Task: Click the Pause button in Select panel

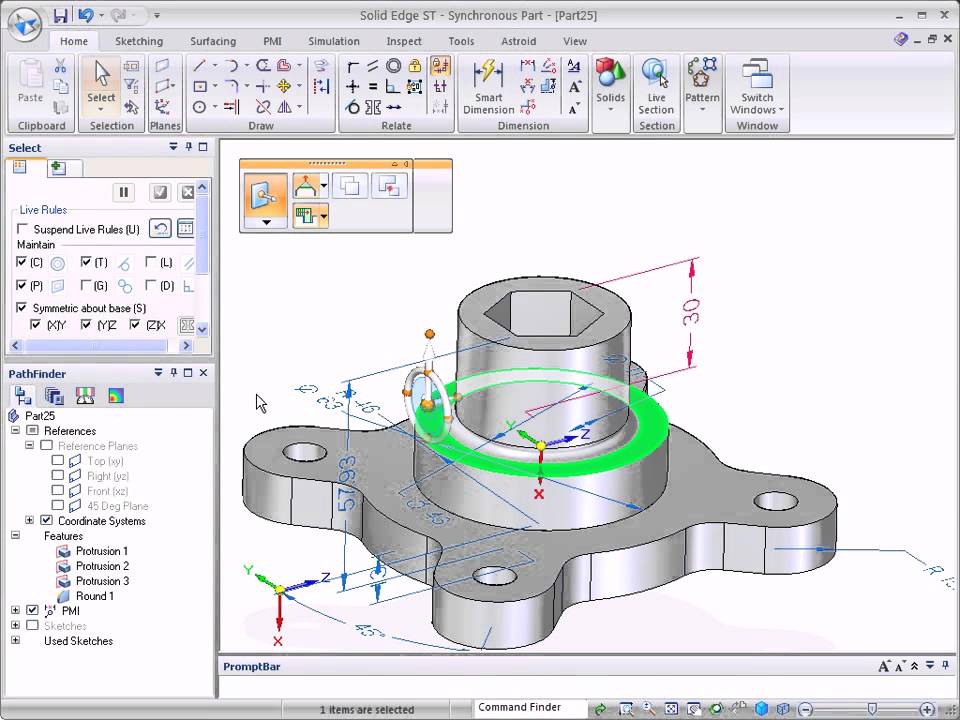Action: [x=124, y=192]
